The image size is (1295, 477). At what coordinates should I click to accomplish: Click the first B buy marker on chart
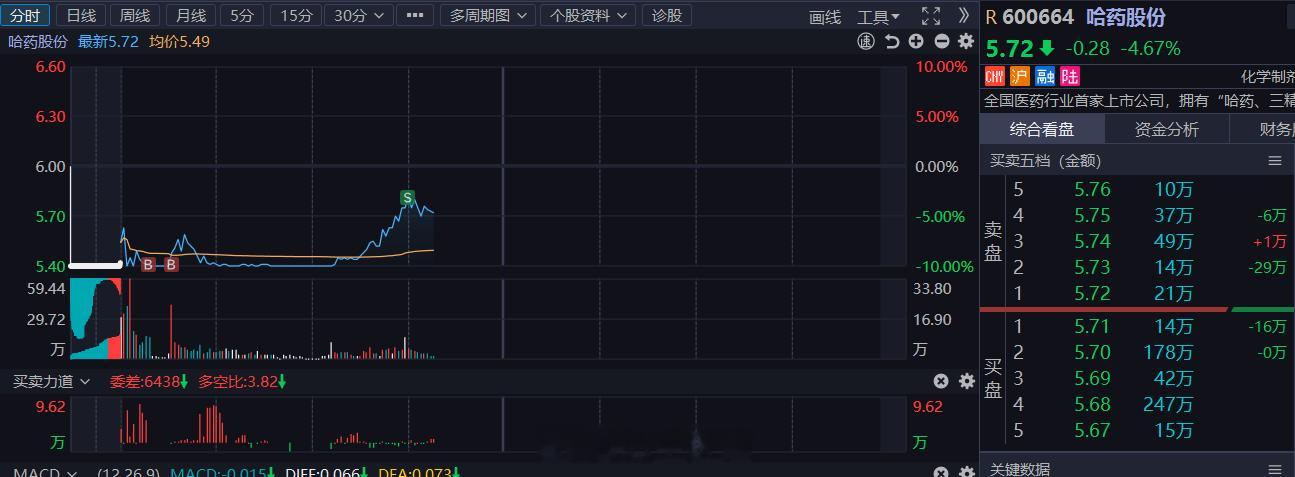pyautogui.click(x=148, y=265)
